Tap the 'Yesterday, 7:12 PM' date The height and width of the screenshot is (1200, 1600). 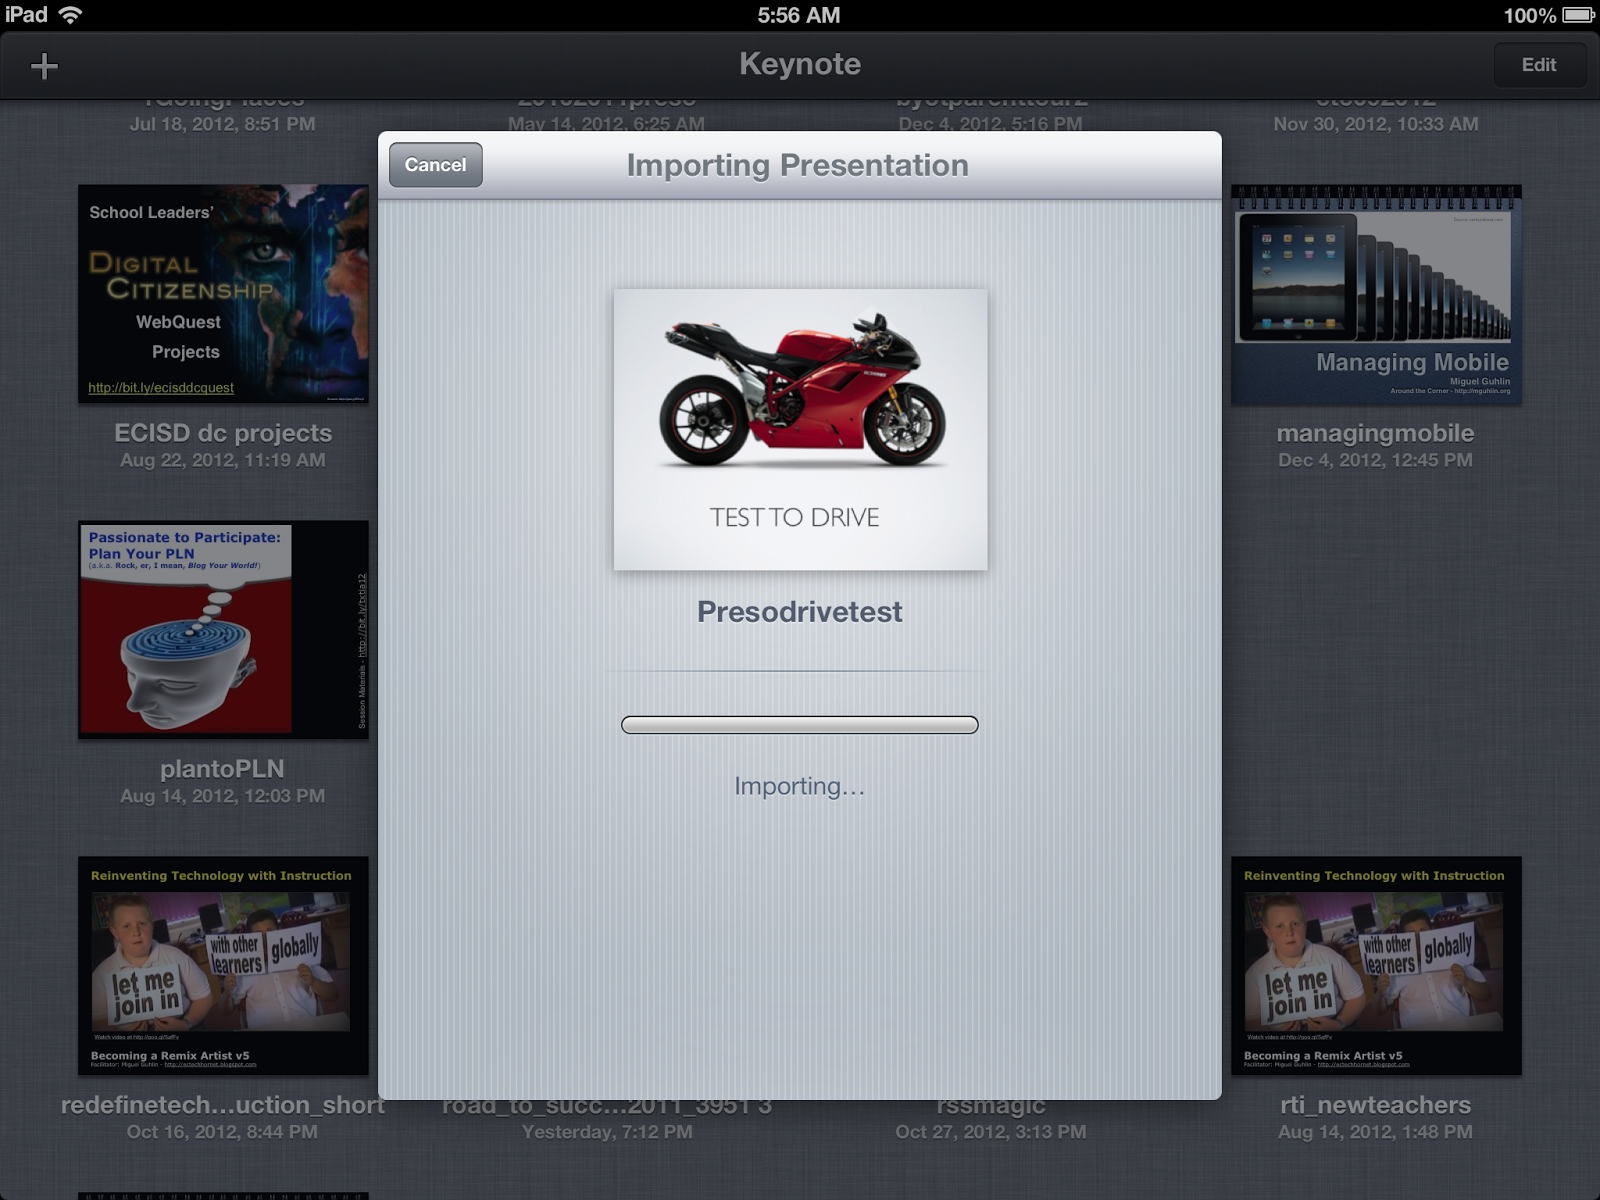(607, 1132)
